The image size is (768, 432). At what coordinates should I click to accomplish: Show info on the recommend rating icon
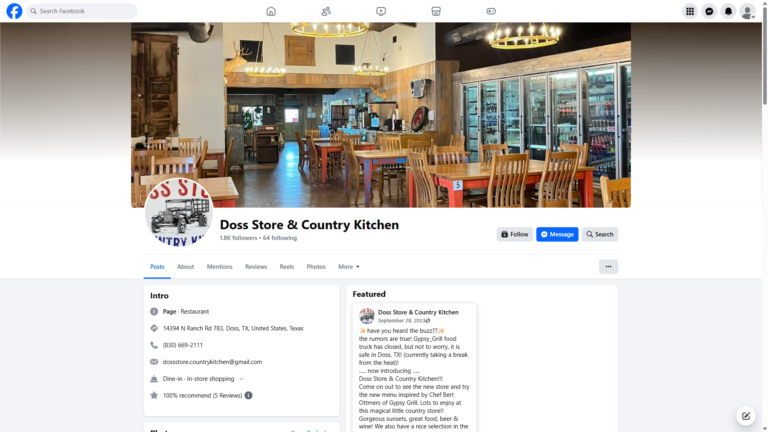pos(248,395)
